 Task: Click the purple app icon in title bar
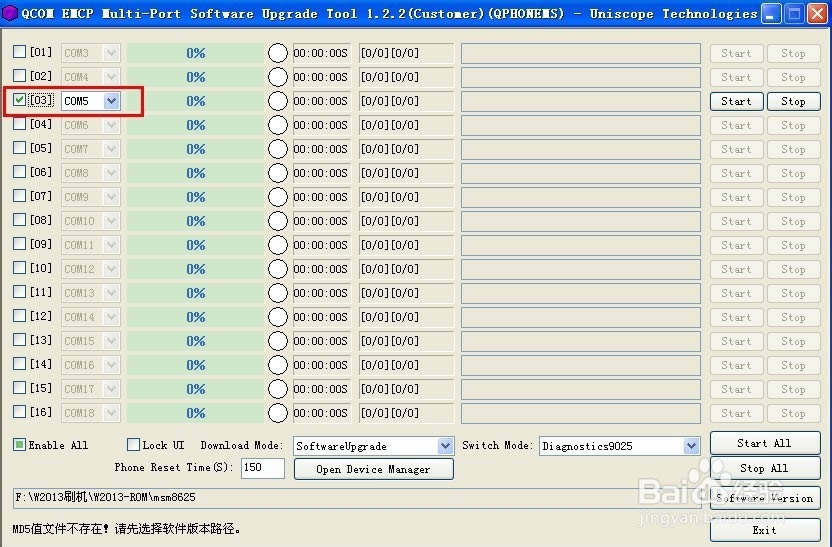click(x=11, y=14)
